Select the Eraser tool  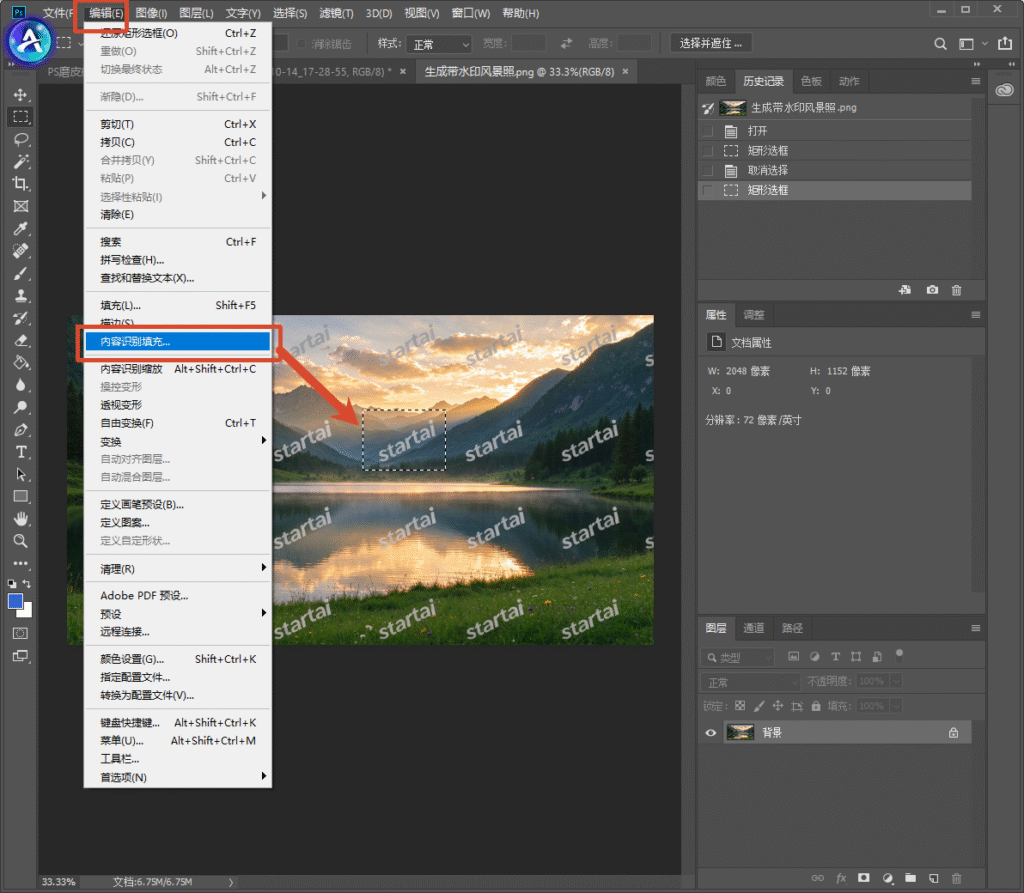[20, 340]
